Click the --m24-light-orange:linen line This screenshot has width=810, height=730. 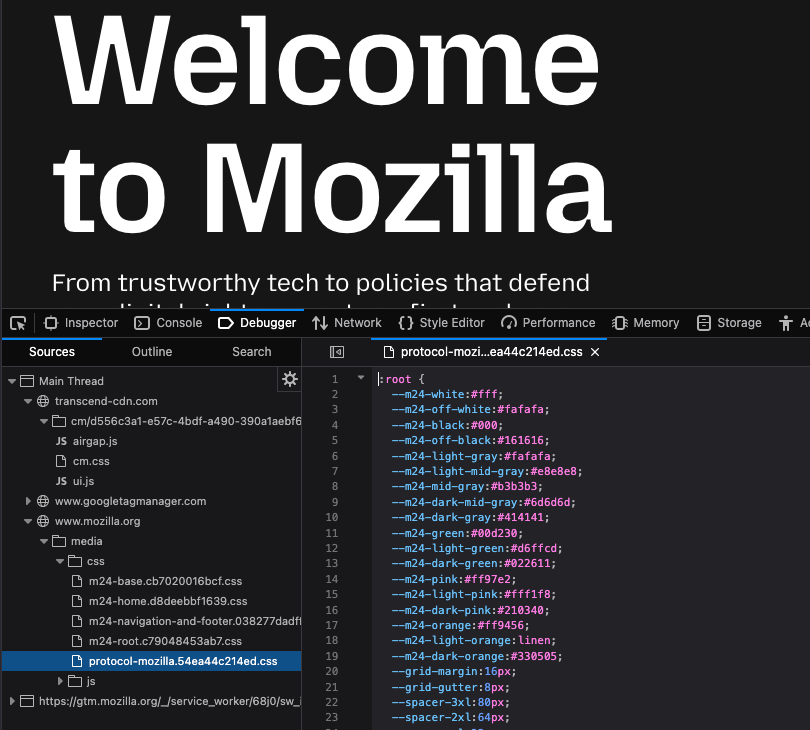[474, 641]
